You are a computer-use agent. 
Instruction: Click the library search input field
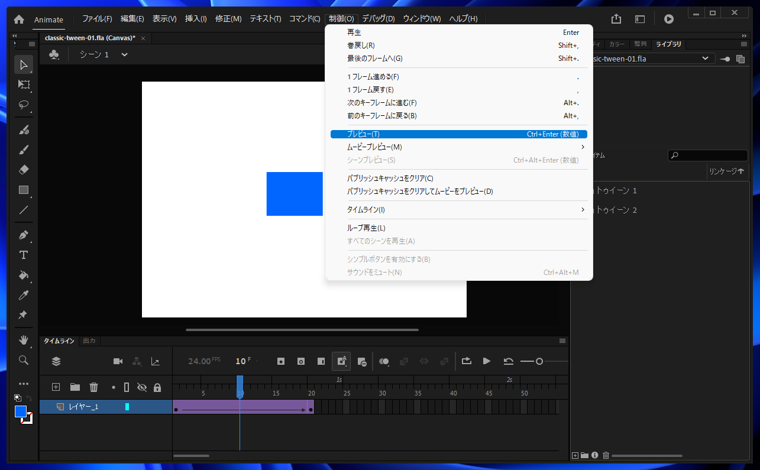[x=712, y=156]
